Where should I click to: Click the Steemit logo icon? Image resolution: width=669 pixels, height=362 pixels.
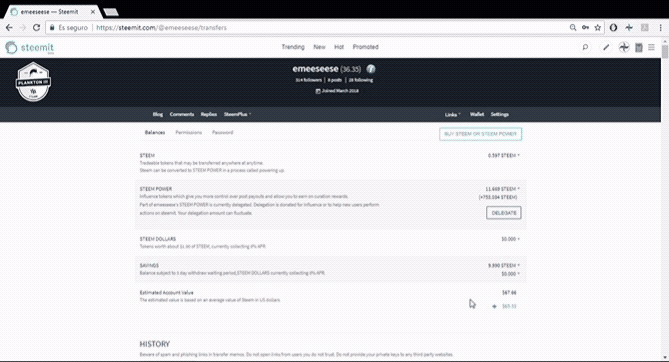(11, 47)
